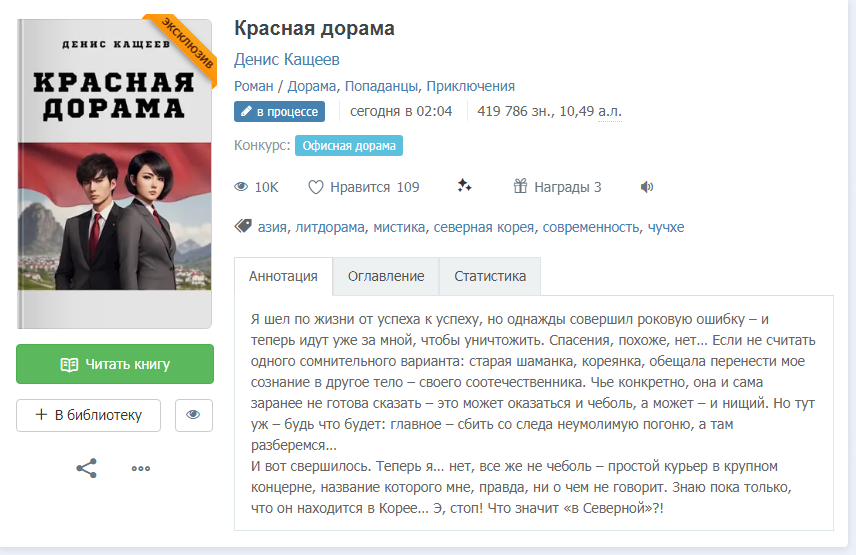Open author link Денис Кащеев
The height and width of the screenshot is (555, 856).
click(x=287, y=59)
